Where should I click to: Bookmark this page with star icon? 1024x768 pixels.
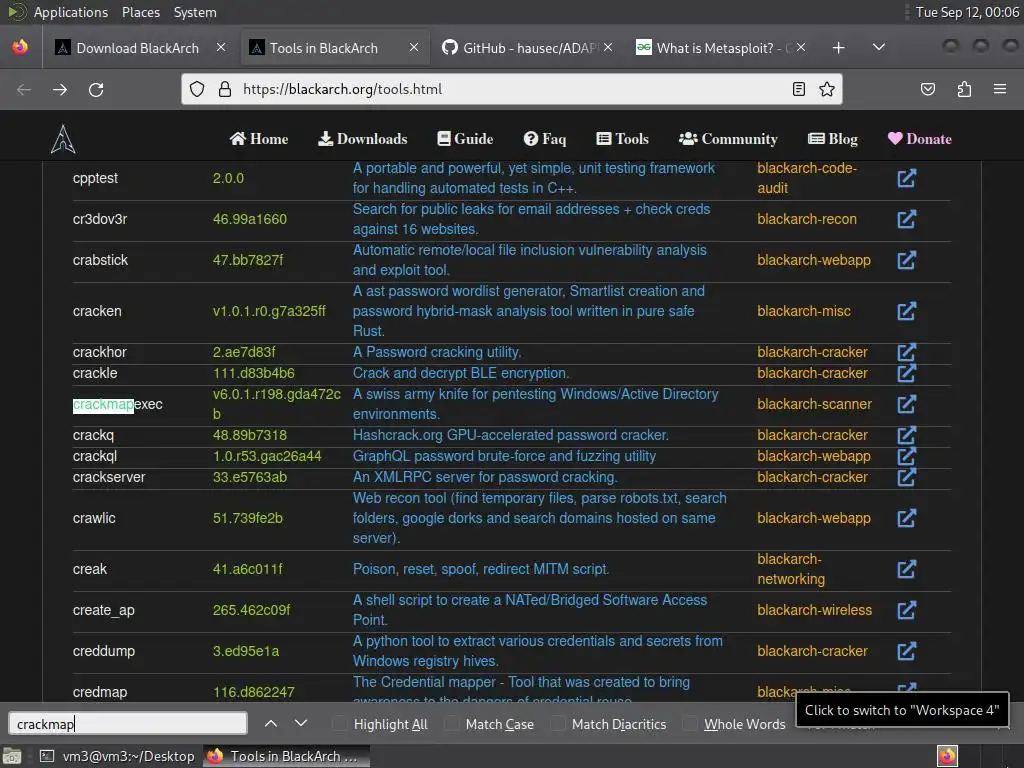[827, 89]
